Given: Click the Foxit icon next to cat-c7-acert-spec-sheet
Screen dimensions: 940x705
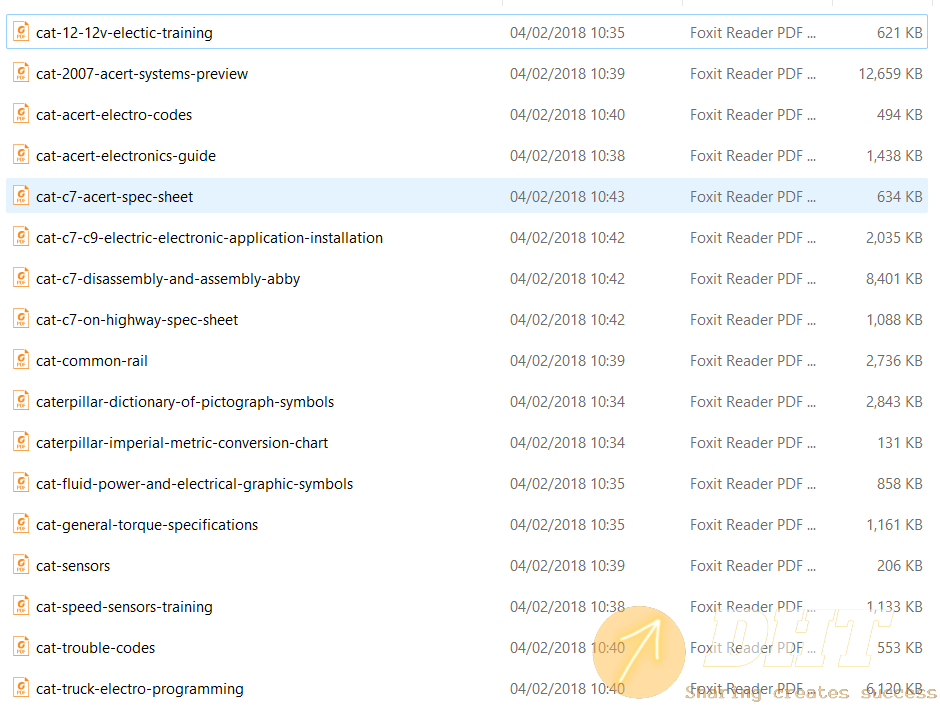Looking at the screenshot, I should point(21,195).
